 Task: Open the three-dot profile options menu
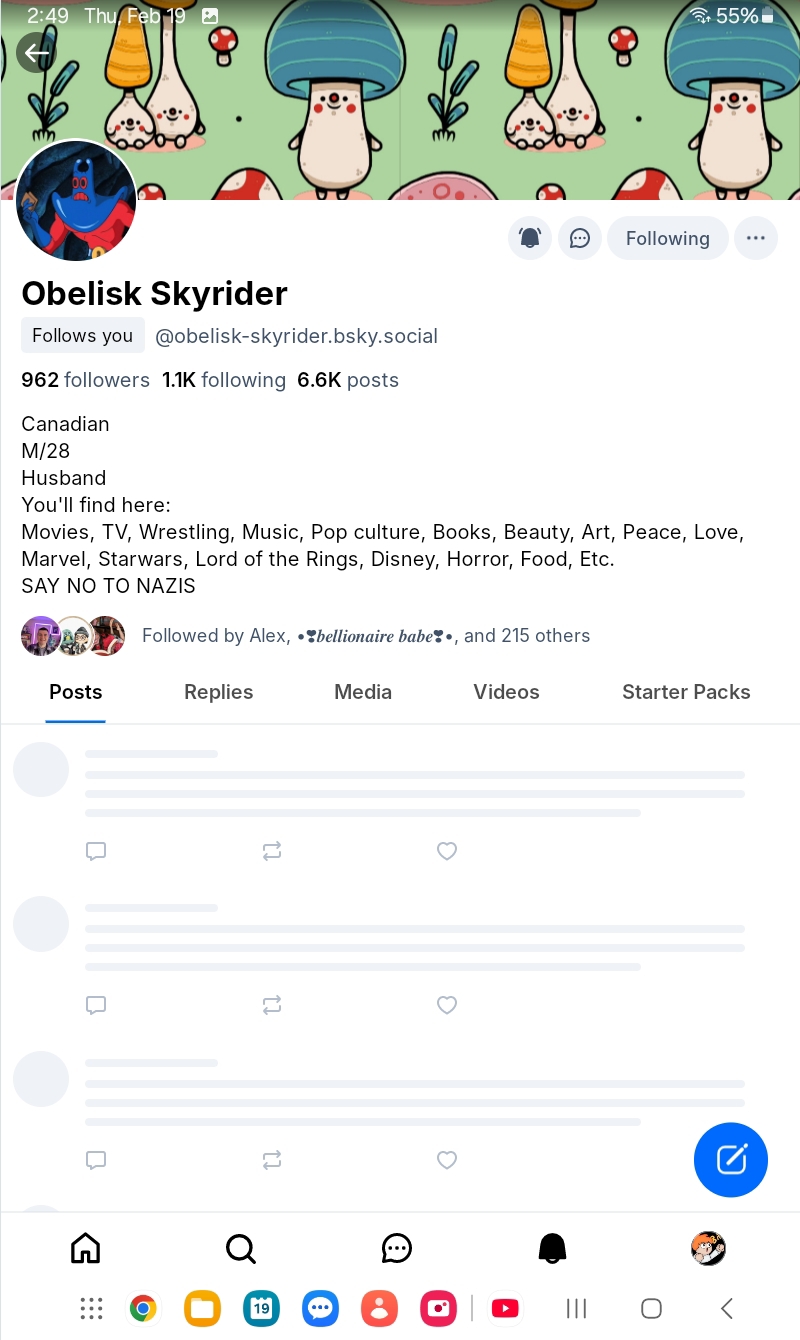[755, 238]
